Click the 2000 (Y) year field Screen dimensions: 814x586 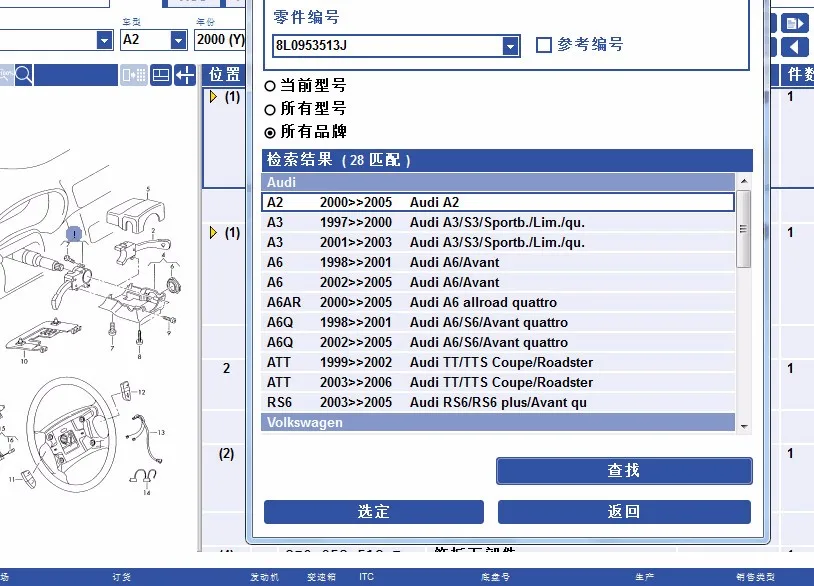click(x=220, y=40)
